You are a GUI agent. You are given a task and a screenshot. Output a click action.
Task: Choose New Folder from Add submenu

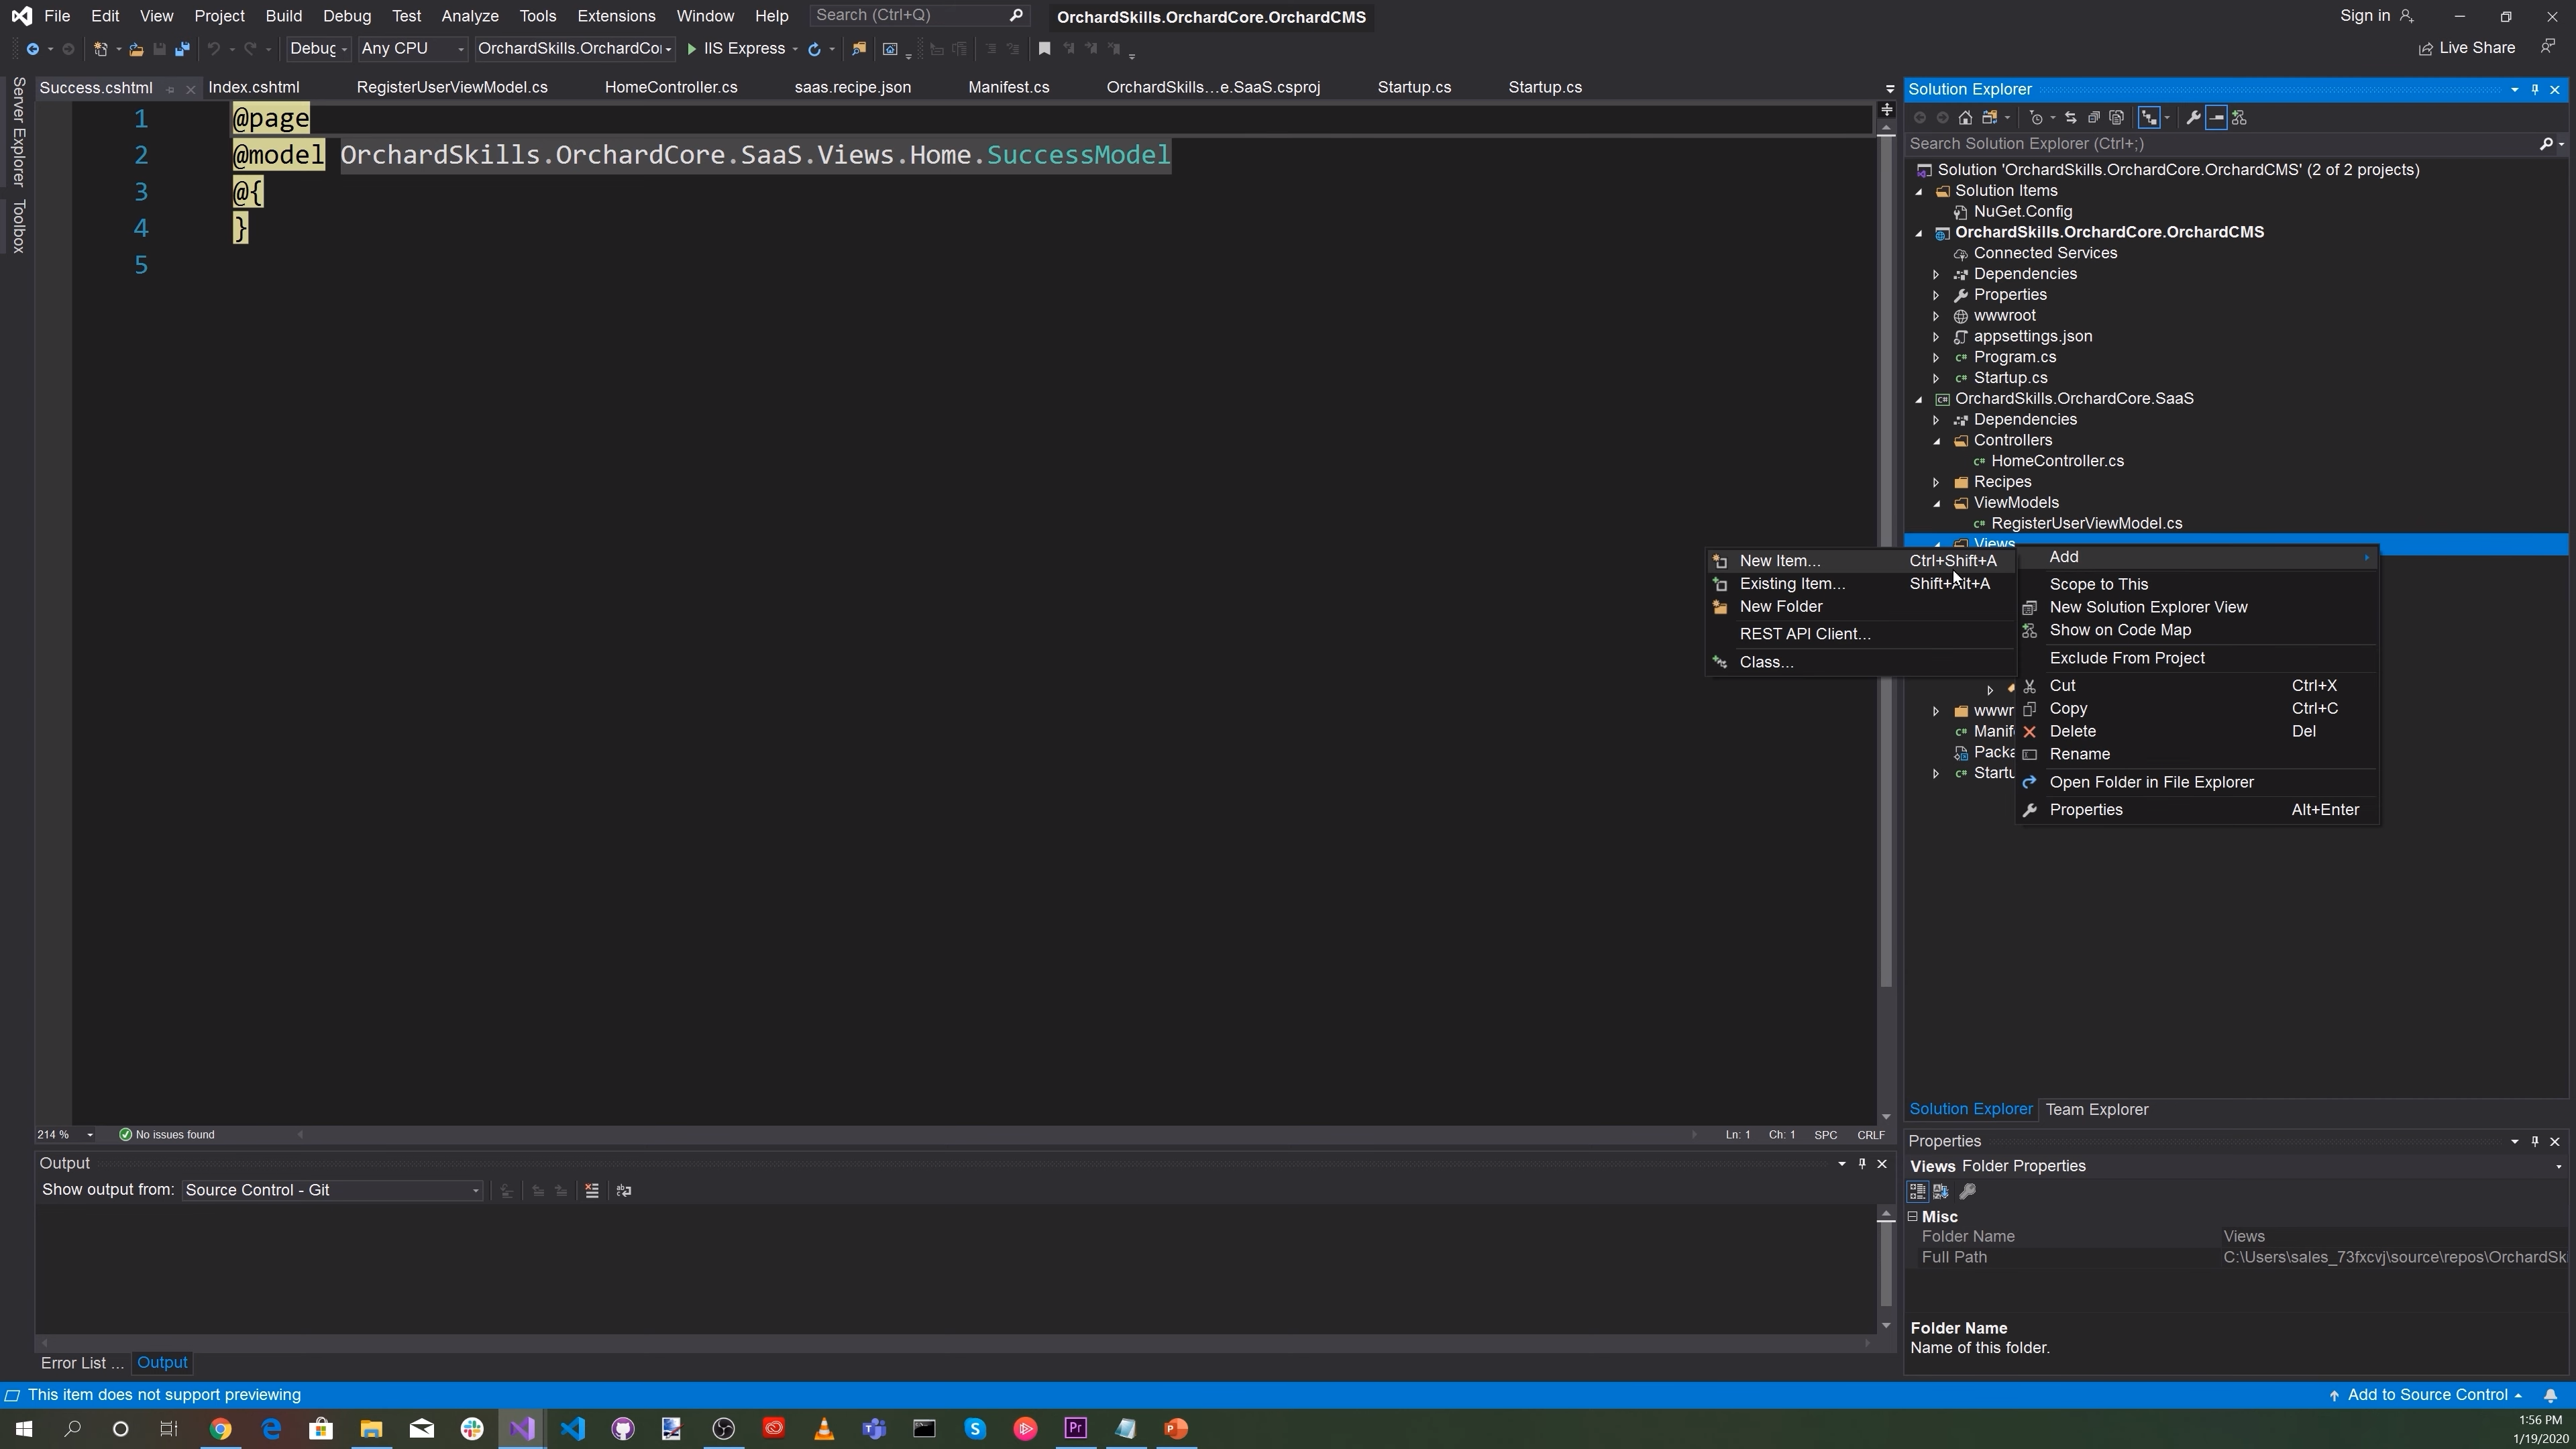tap(1860, 607)
